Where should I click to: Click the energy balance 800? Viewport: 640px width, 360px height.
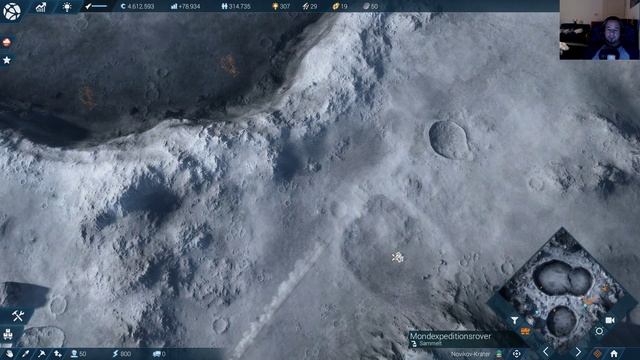[x=122, y=354]
